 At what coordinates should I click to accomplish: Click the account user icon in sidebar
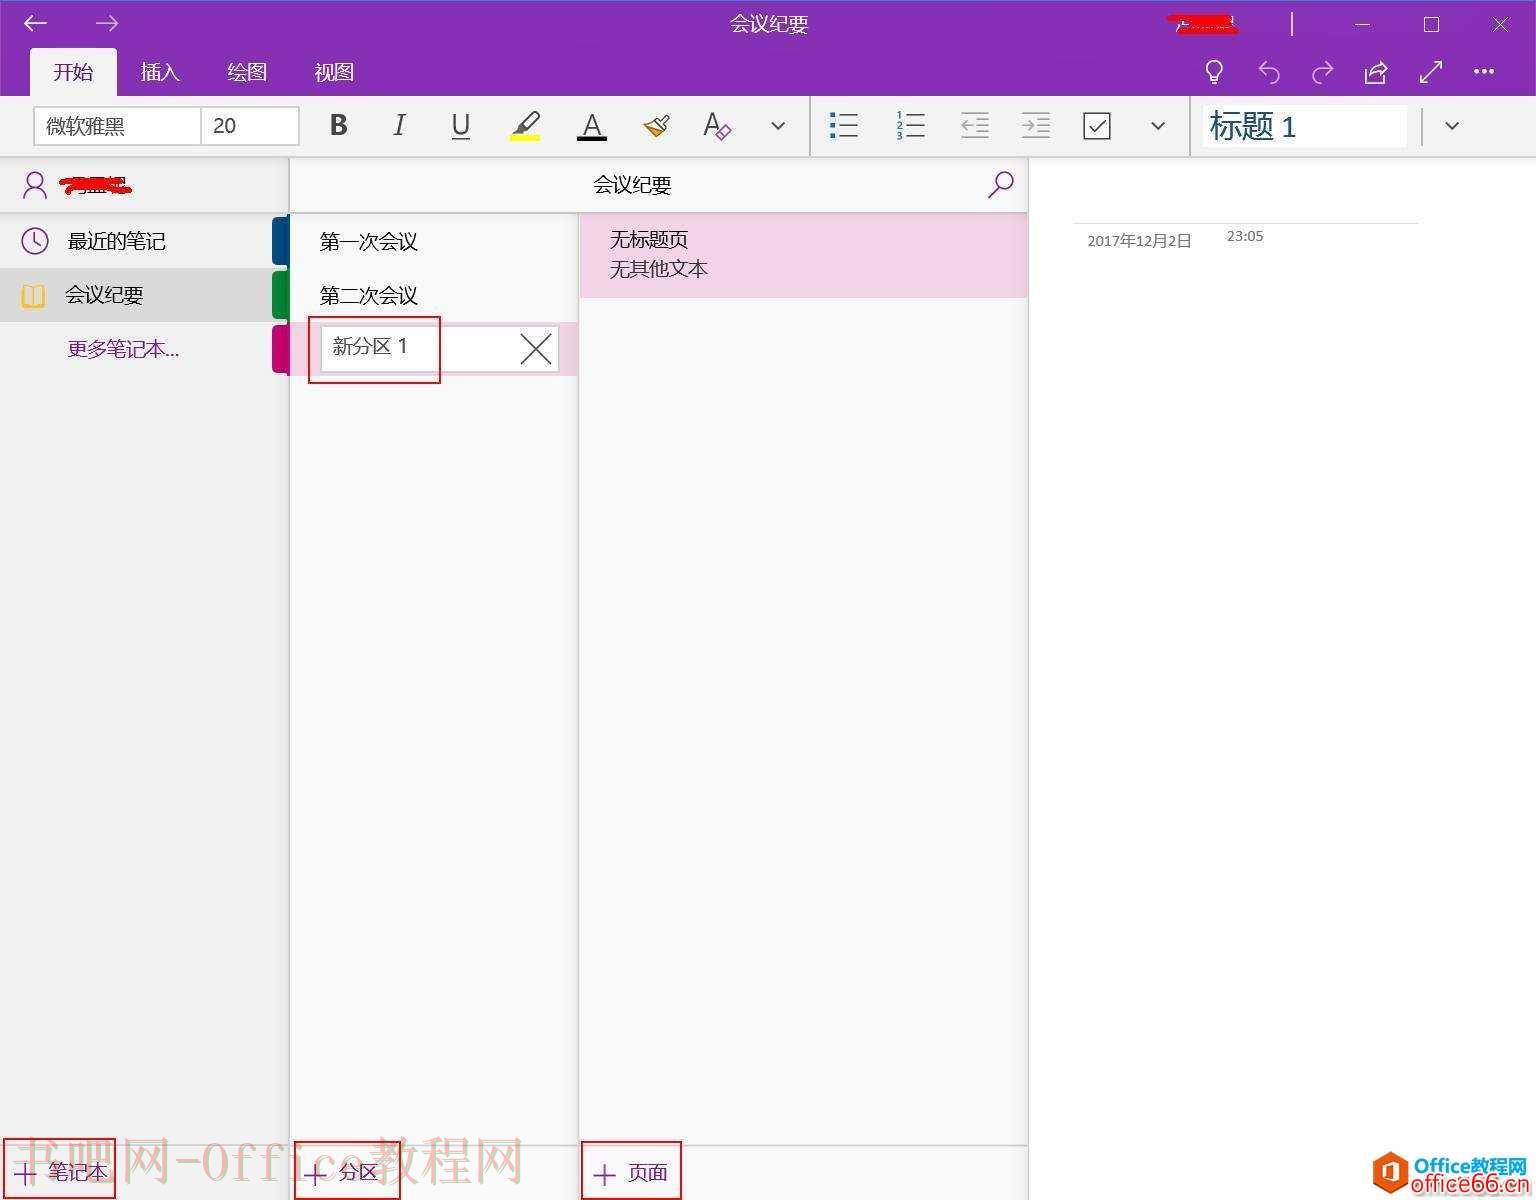(35, 185)
